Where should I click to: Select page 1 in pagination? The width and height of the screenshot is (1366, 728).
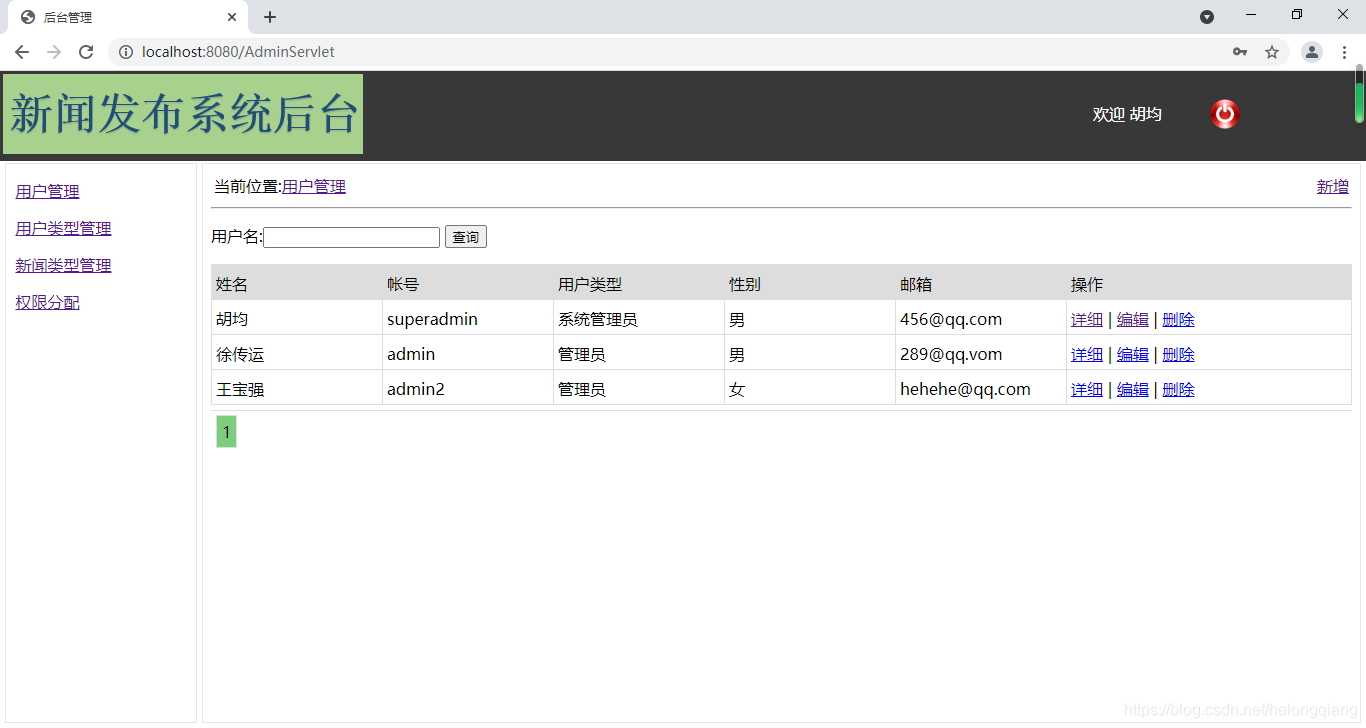[226, 431]
